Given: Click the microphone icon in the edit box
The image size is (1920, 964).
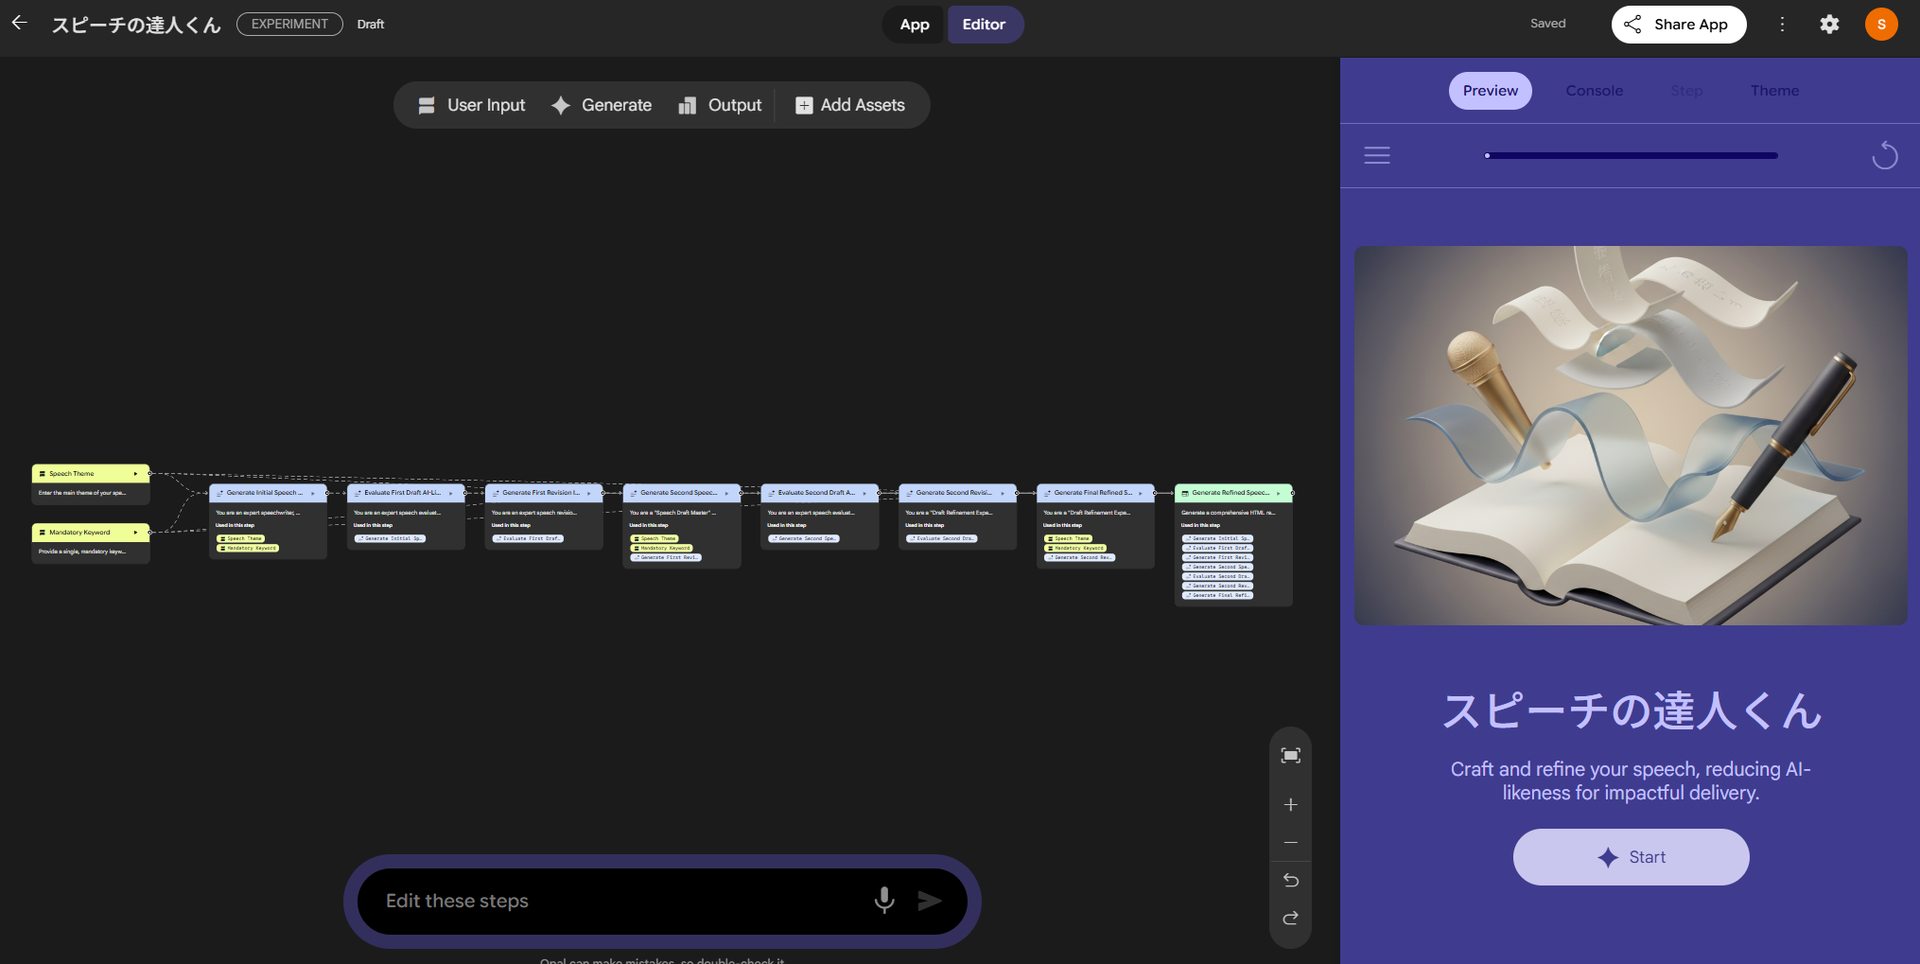Looking at the screenshot, I should (x=884, y=900).
